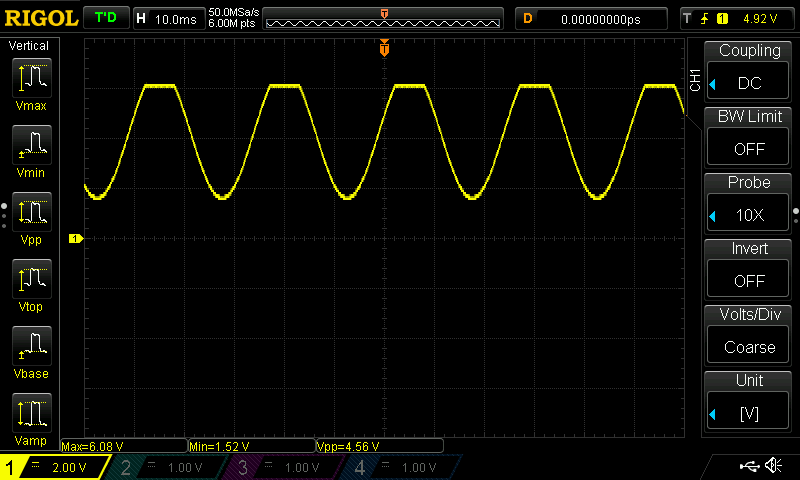The width and height of the screenshot is (800, 480).
Task: Select the Vbase measurement icon
Action: click(32, 346)
